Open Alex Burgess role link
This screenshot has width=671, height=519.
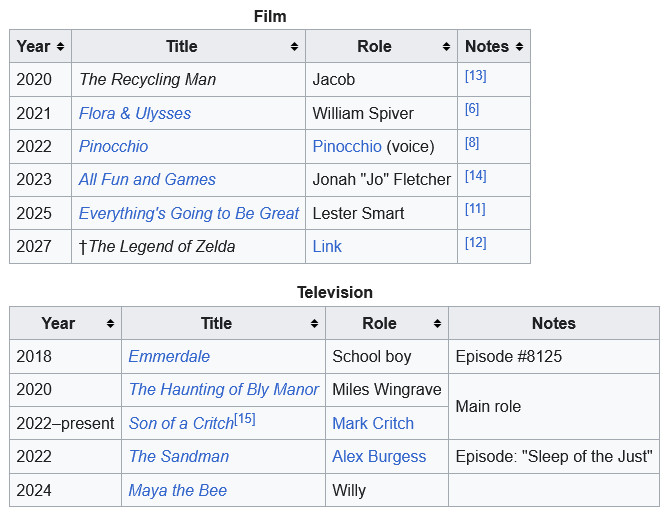tap(379, 457)
